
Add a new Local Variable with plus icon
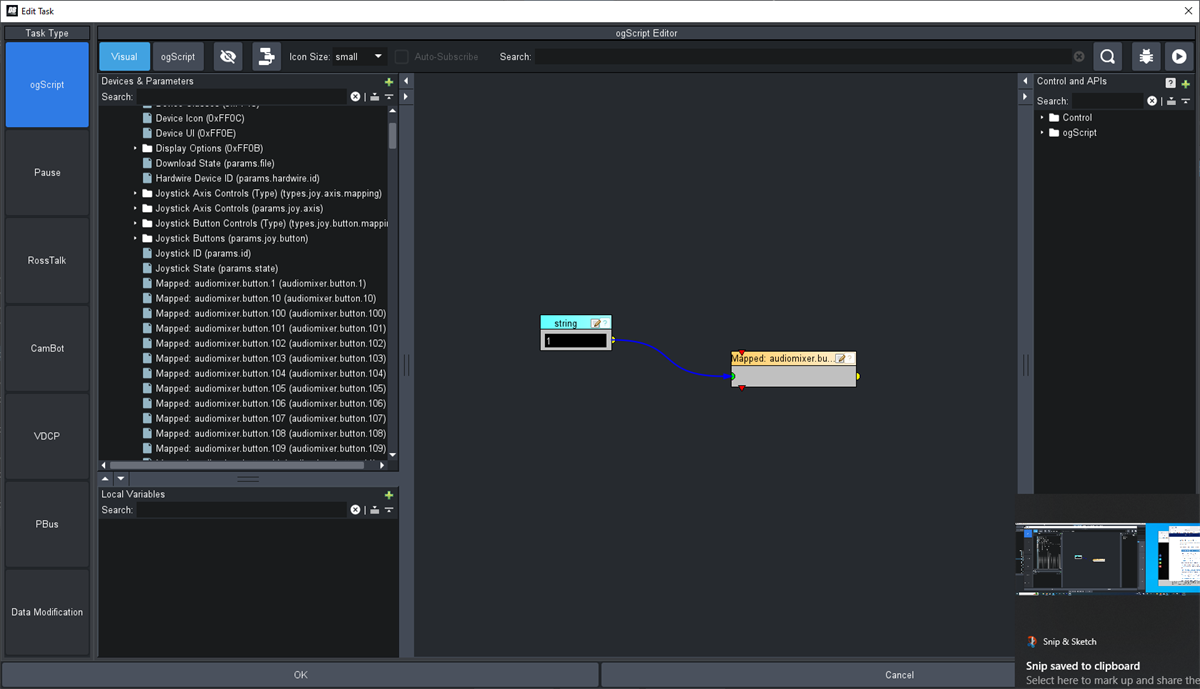pyautogui.click(x=389, y=495)
